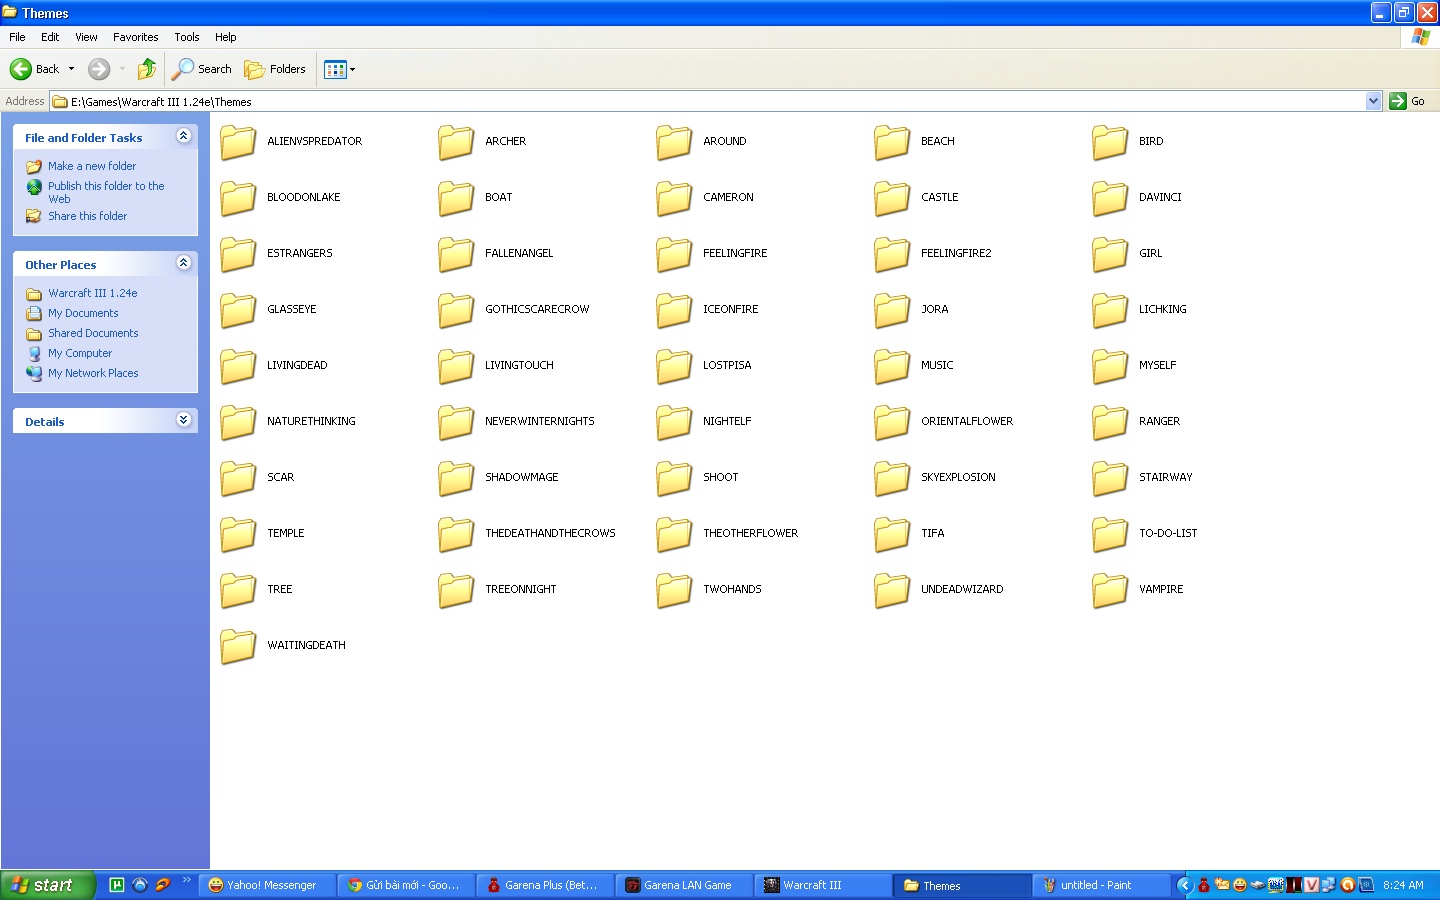Select the CASTLE folder icon

[x=892, y=198]
